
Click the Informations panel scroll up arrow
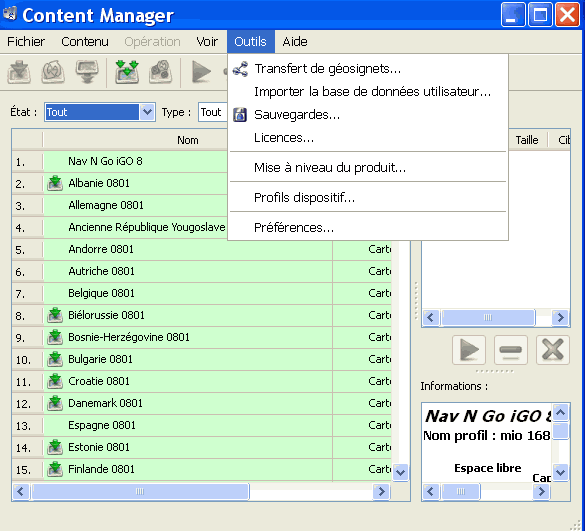pos(560,412)
